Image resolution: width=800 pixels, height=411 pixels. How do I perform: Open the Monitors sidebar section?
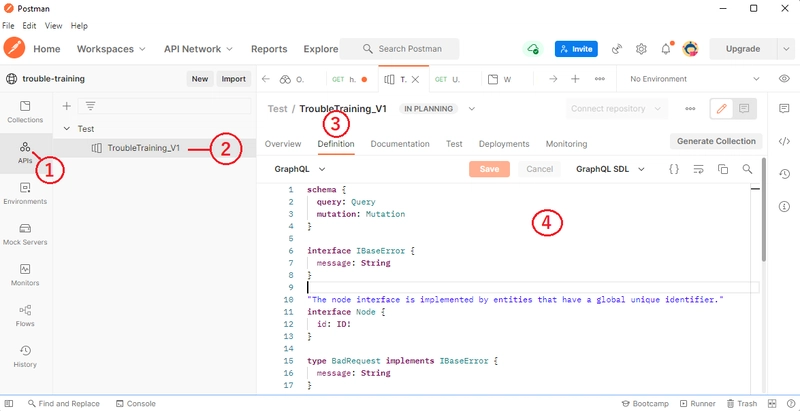click(x=25, y=274)
